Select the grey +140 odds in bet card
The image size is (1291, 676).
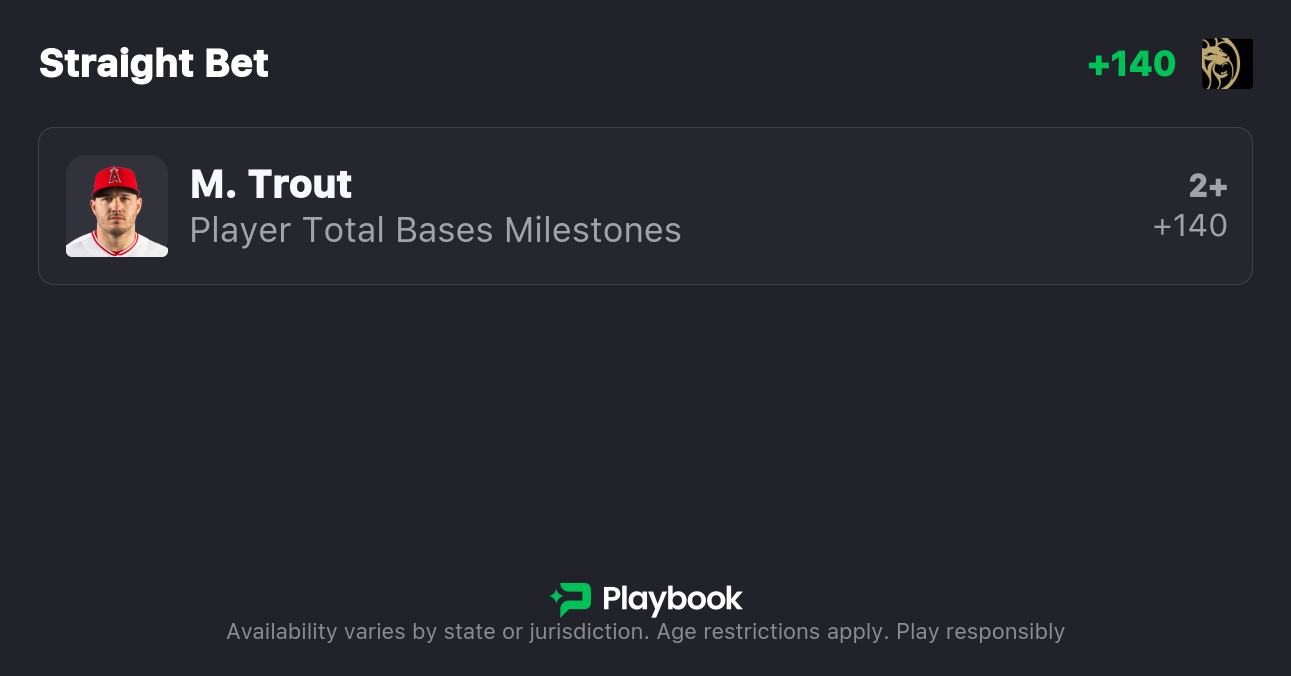click(x=1190, y=226)
